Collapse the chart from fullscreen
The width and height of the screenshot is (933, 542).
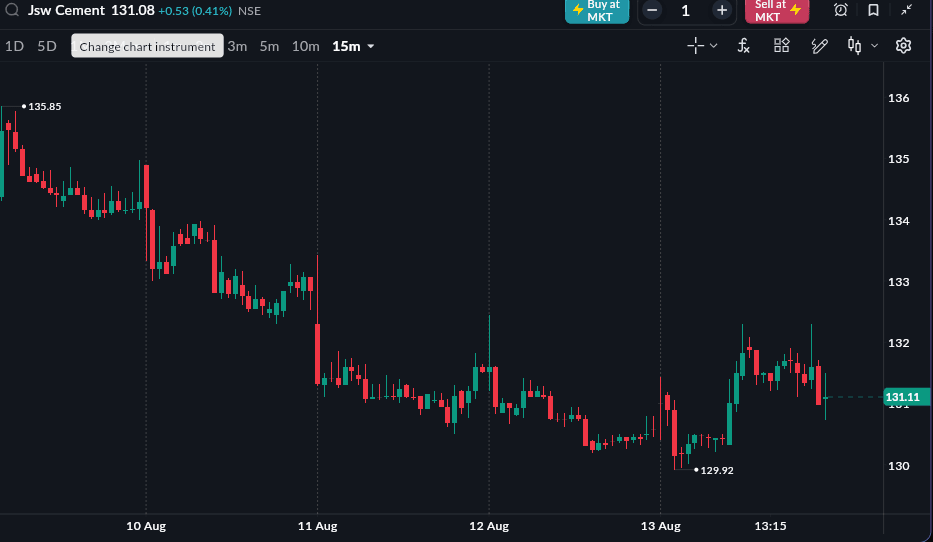pos(906,10)
